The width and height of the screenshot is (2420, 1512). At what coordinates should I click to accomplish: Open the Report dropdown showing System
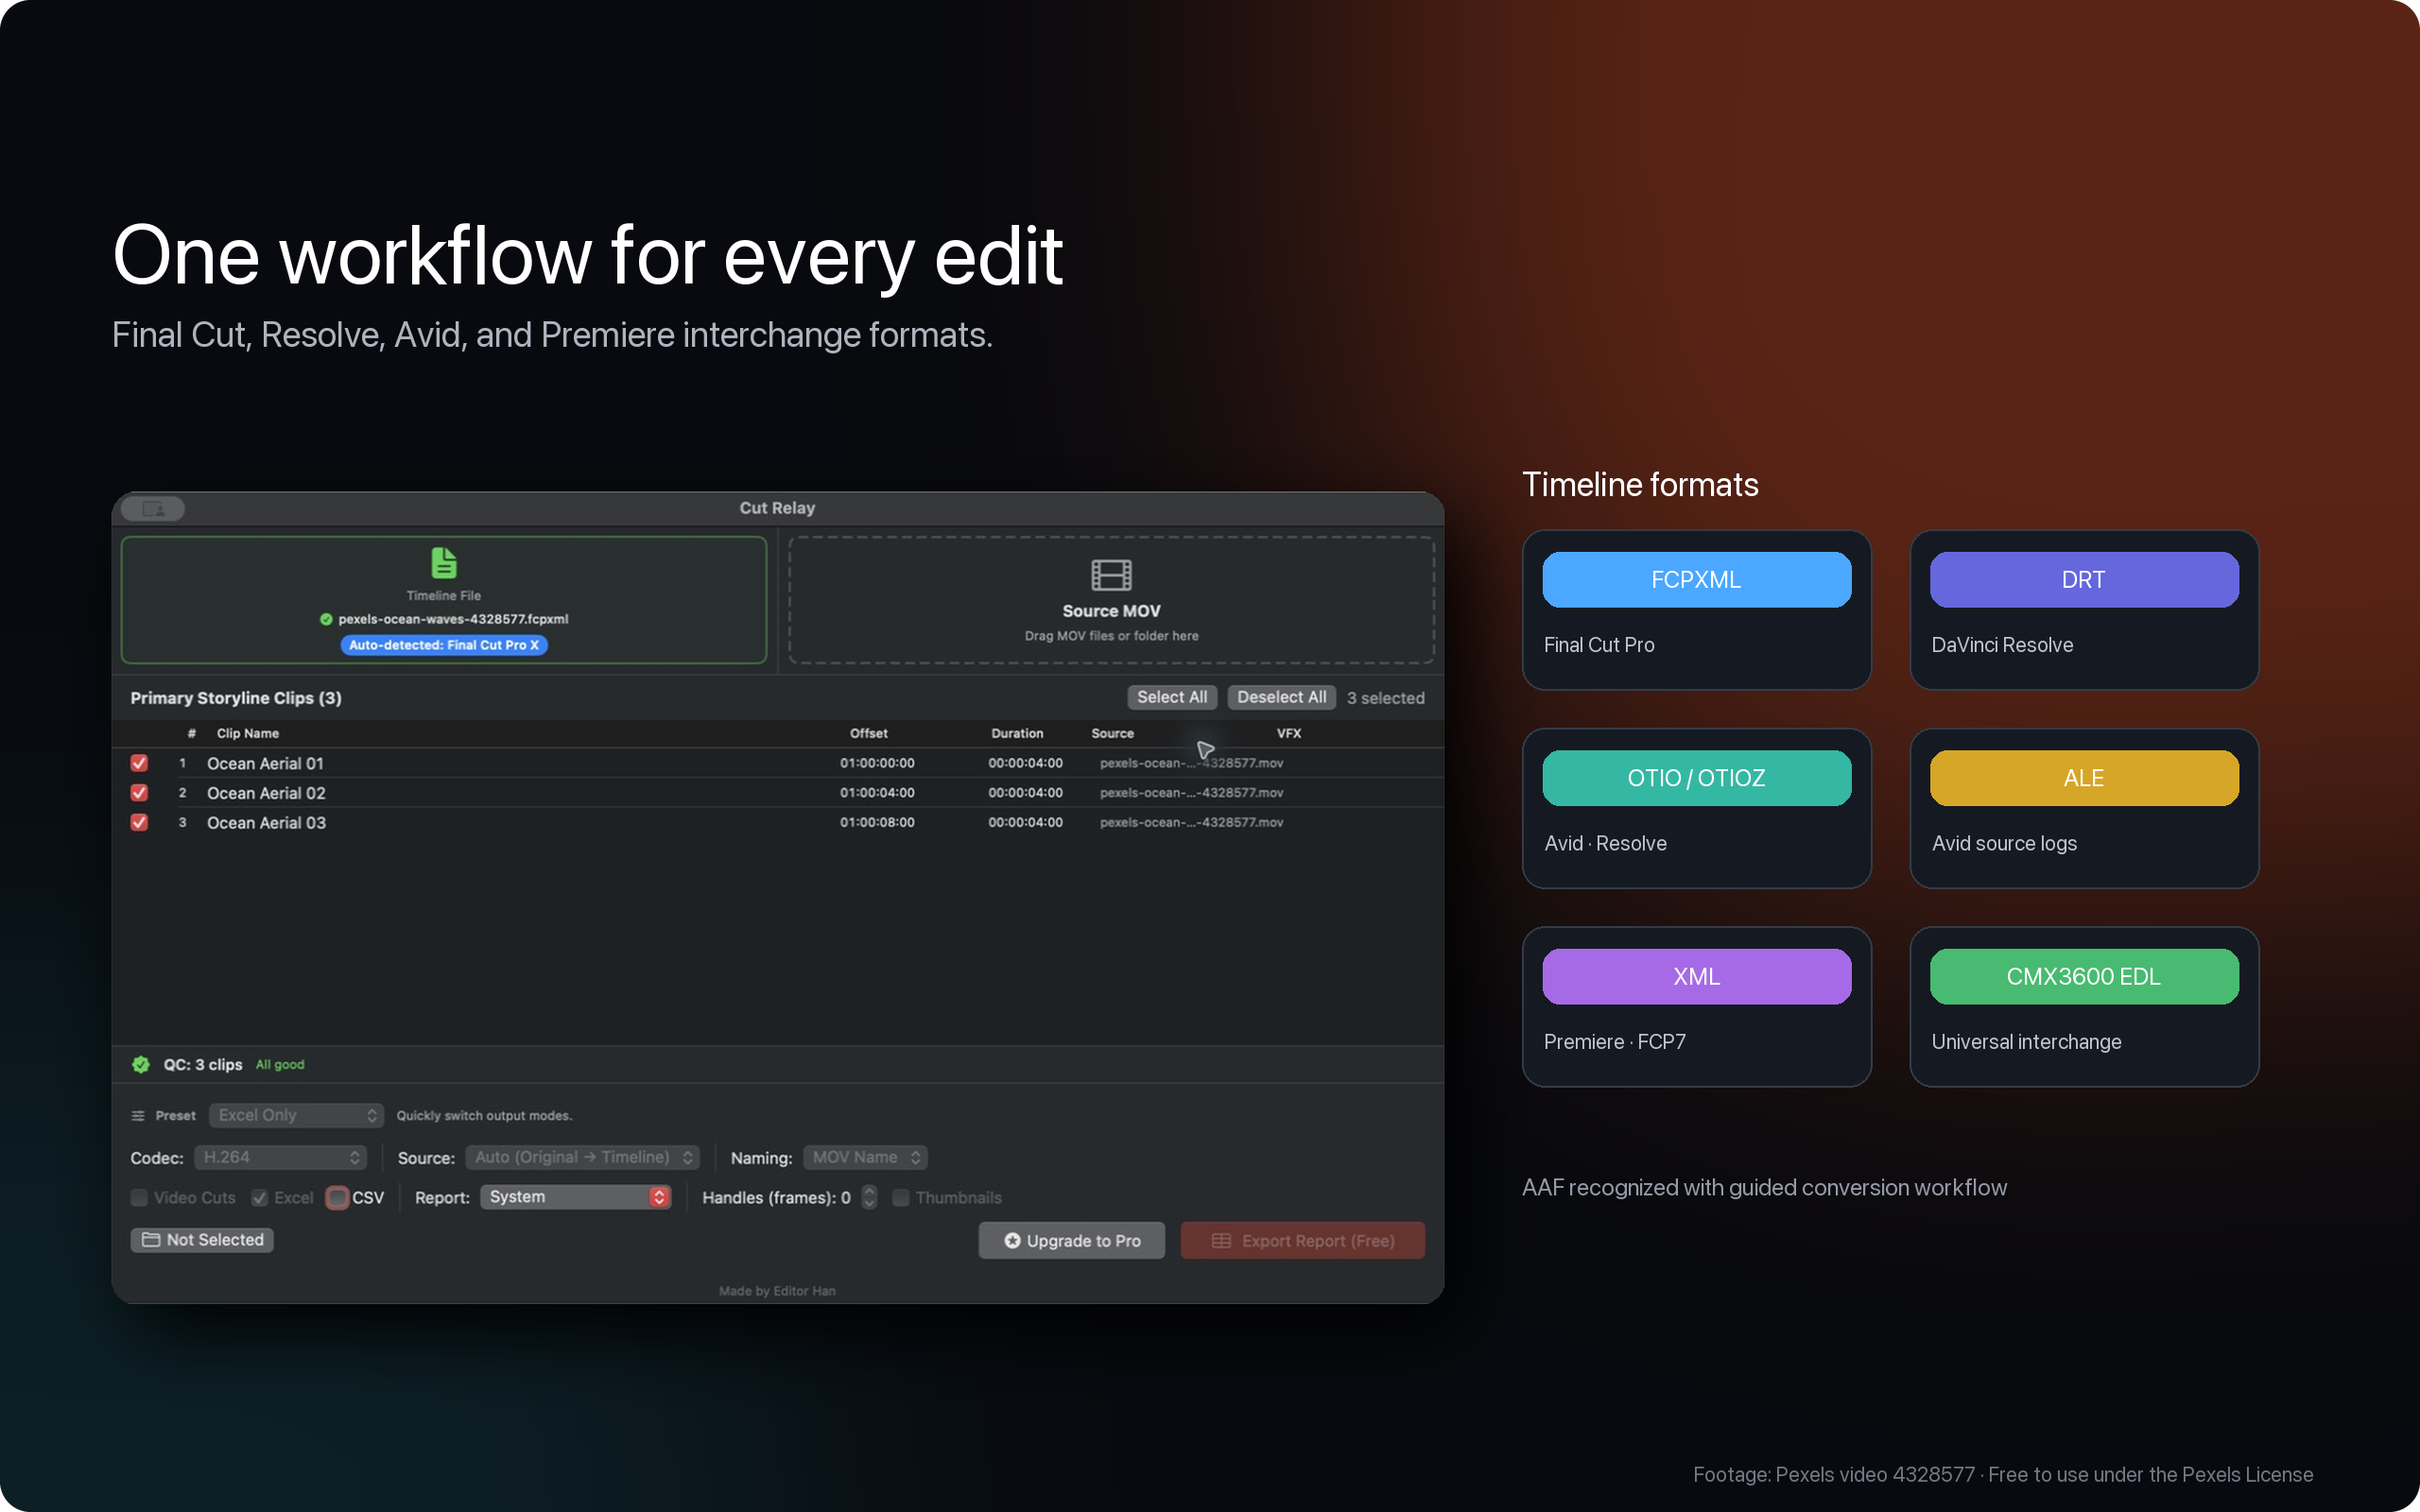pyautogui.click(x=575, y=1197)
